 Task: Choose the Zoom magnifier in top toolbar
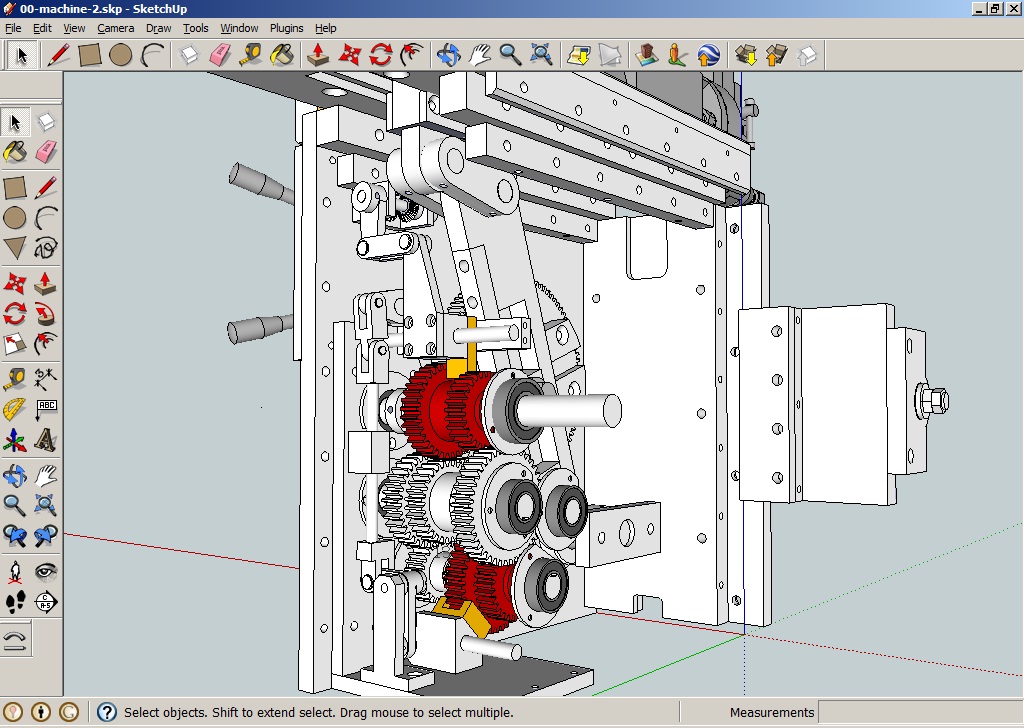click(510, 55)
